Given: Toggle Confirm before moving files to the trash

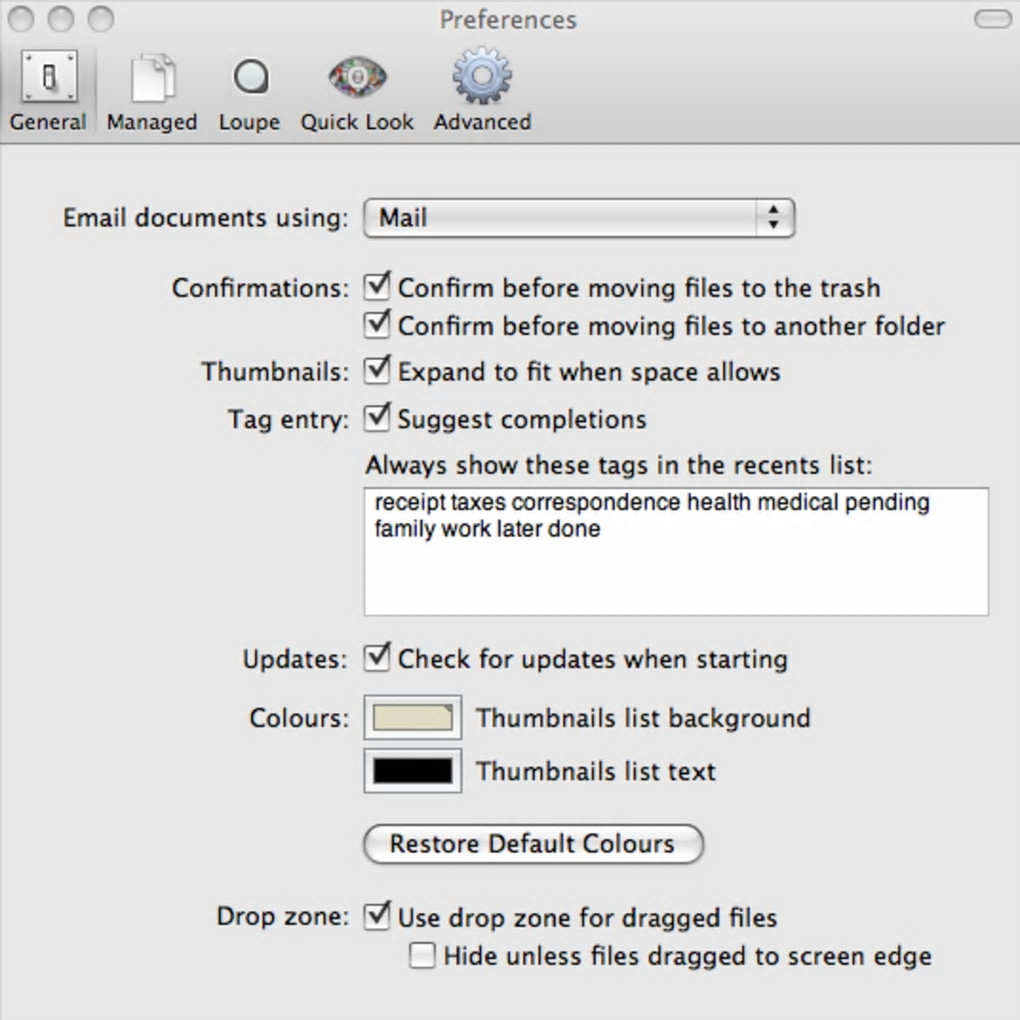Looking at the screenshot, I should click(x=377, y=287).
